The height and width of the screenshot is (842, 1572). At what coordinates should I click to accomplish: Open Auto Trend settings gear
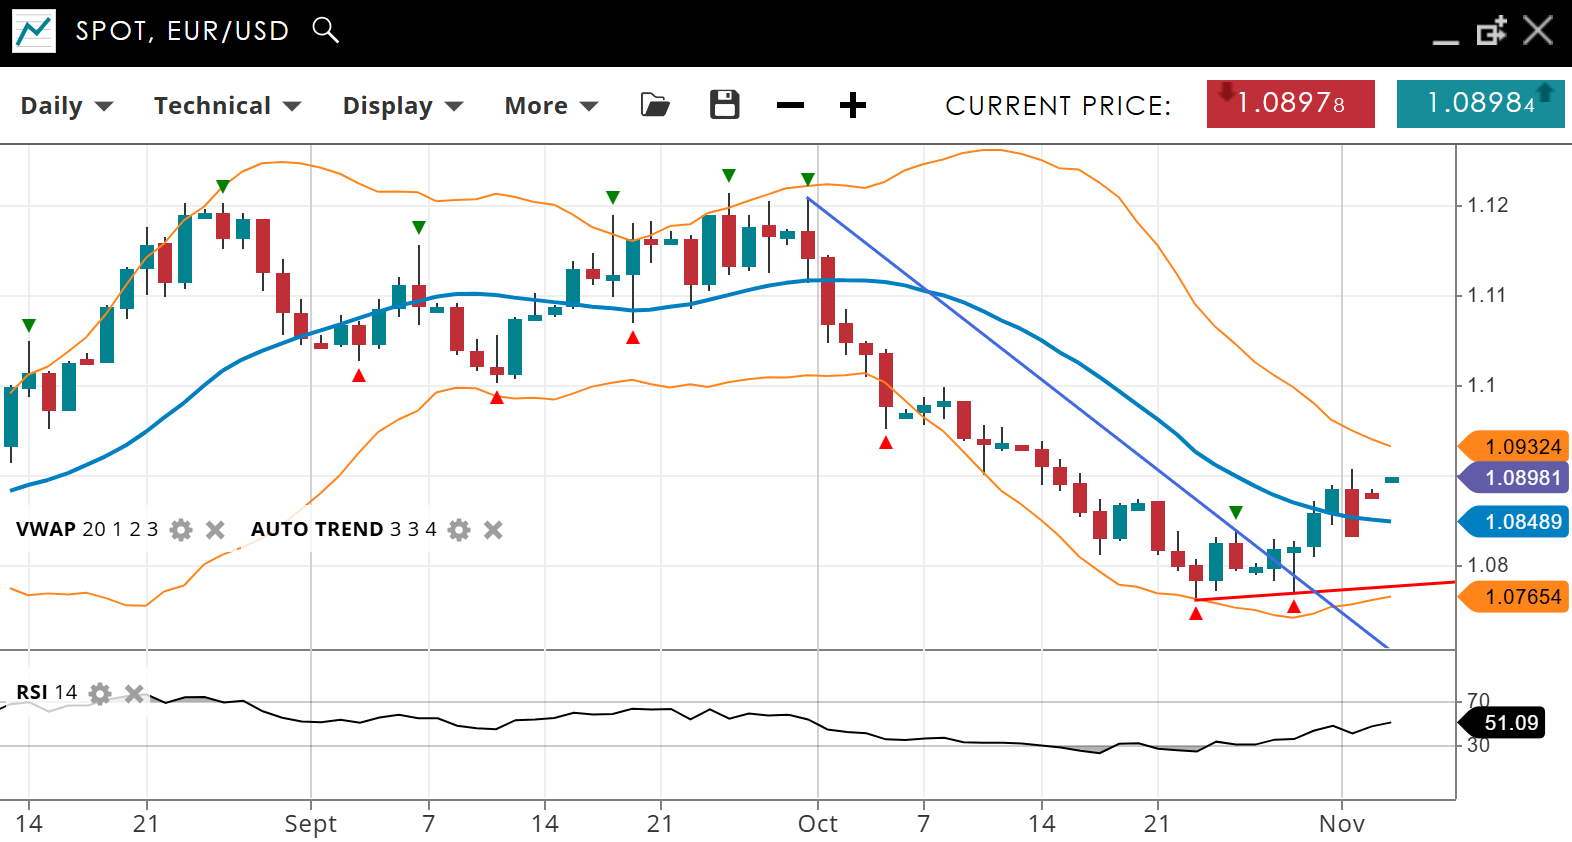[459, 530]
